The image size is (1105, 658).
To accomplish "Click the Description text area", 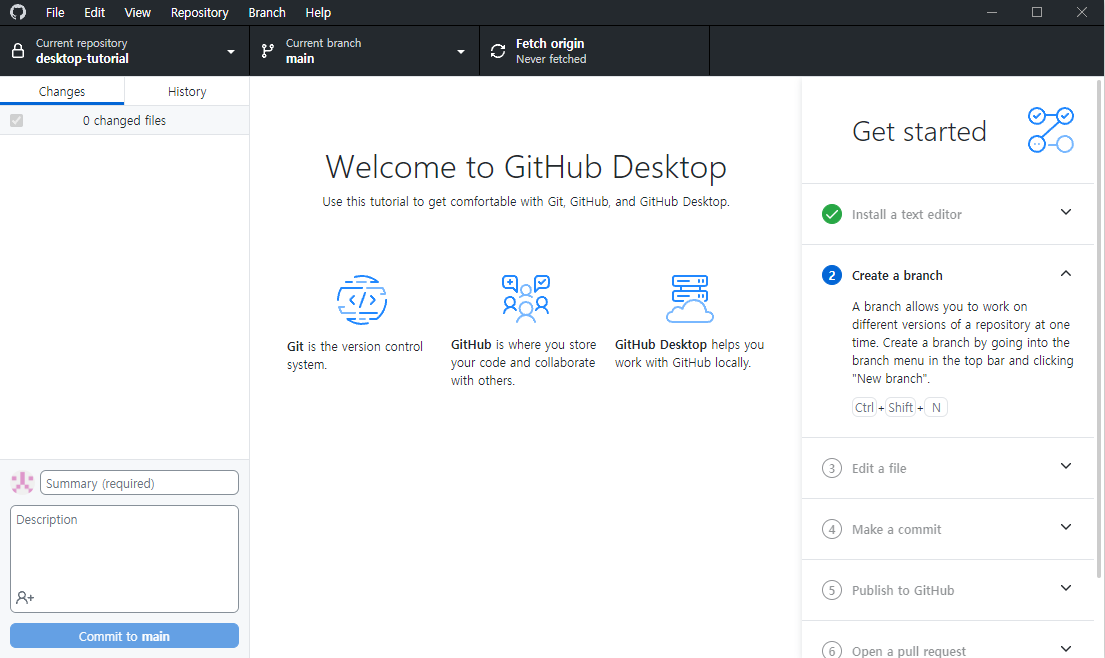I will [124, 559].
